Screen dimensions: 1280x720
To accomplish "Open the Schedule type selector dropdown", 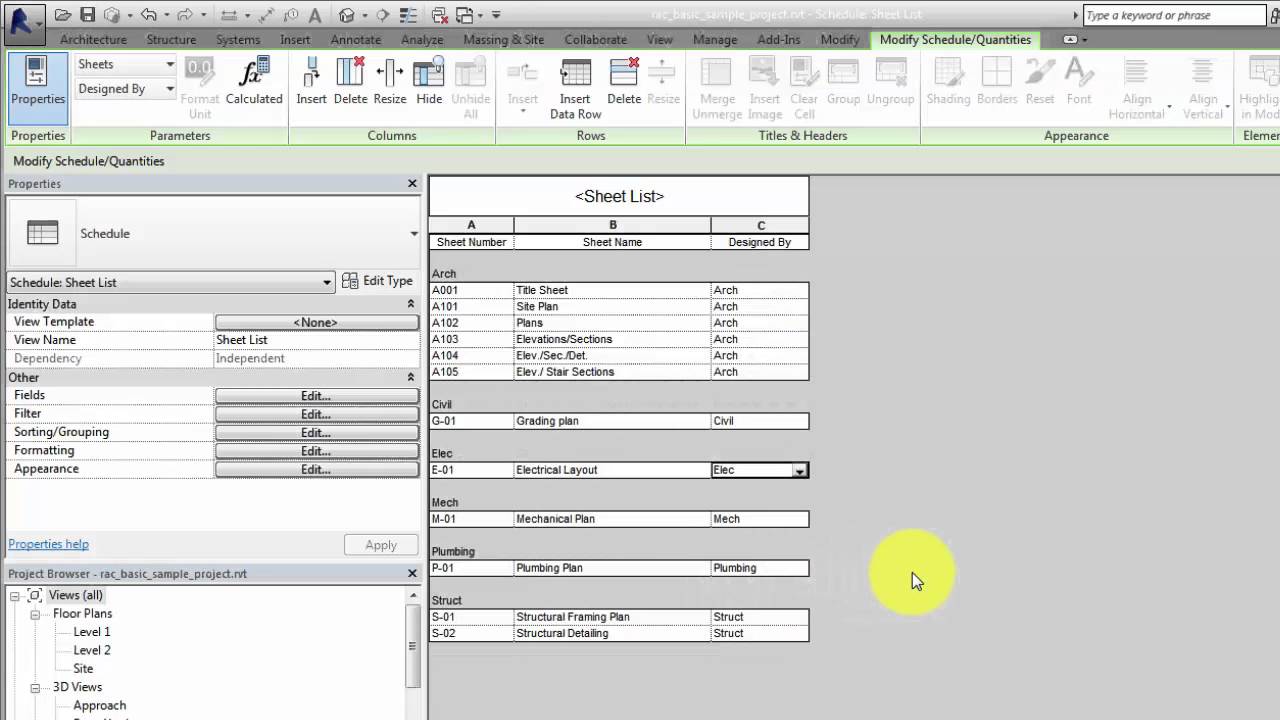I will pos(414,234).
